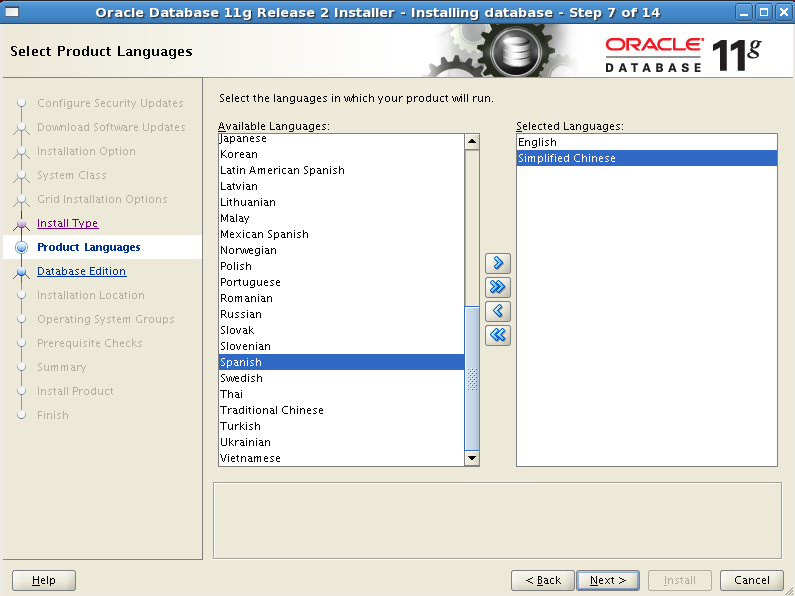Select Vietnamese in the list
This screenshot has height=596, width=795.
click(x=341, y=458)
